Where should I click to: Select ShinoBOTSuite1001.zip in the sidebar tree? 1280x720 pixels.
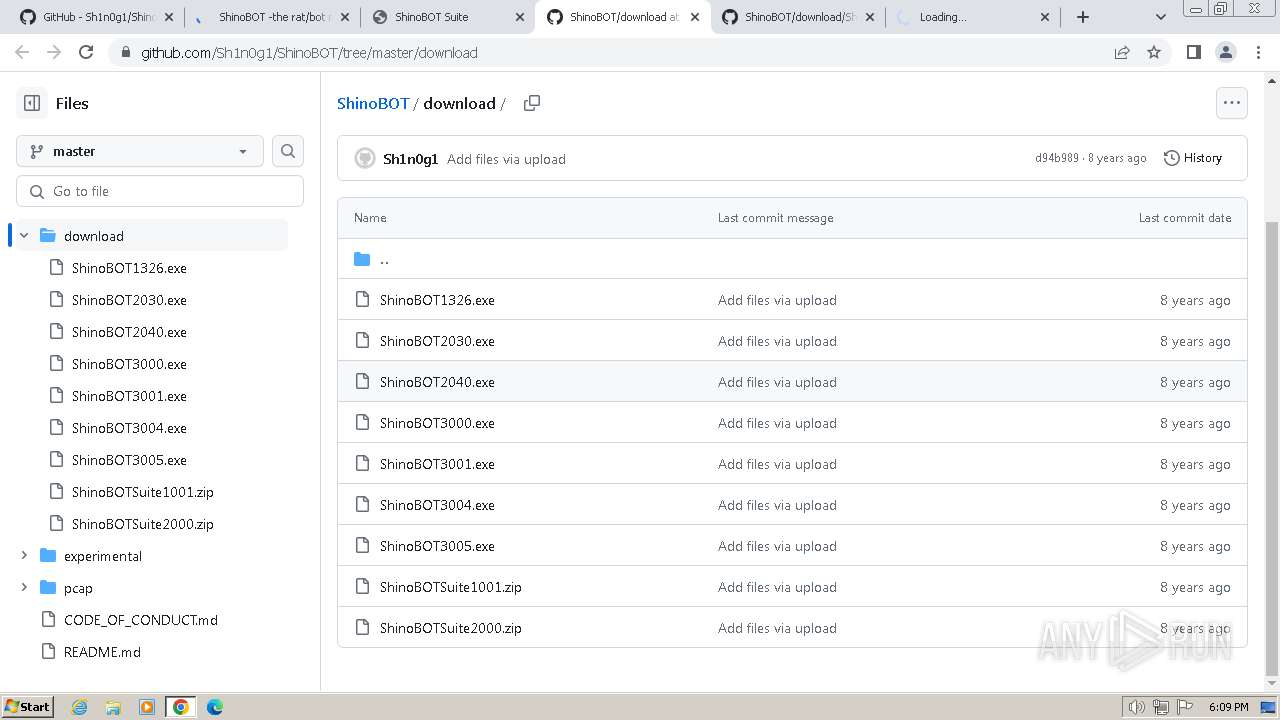point(143,492)
